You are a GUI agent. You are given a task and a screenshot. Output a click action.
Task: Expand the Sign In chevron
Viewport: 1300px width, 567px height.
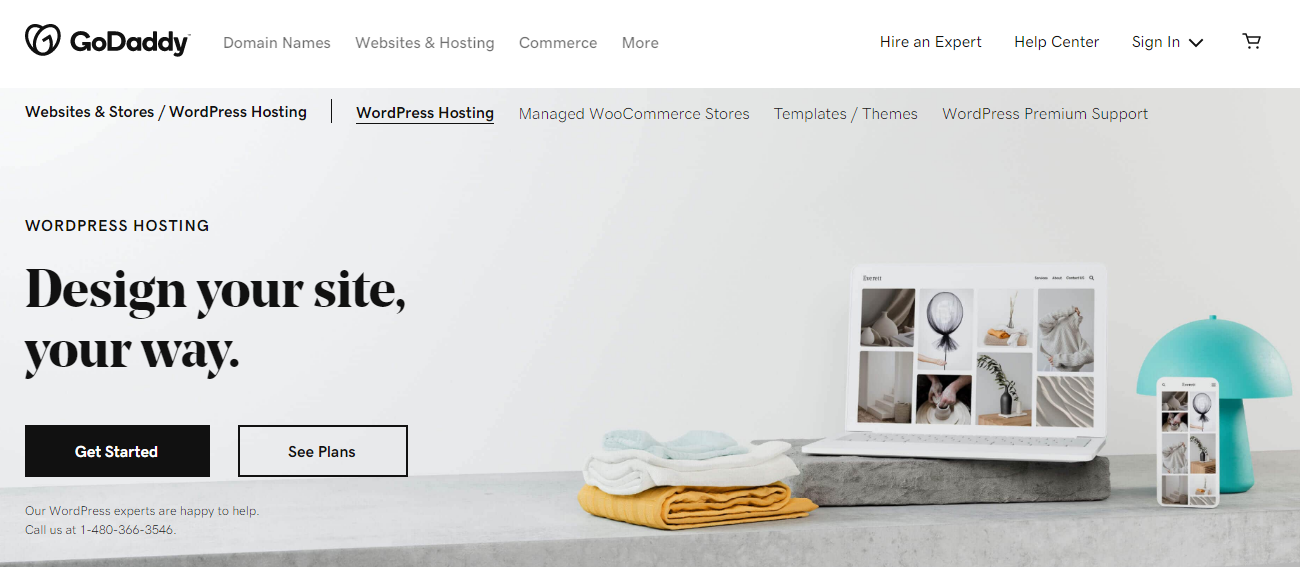click(1196, 43)
